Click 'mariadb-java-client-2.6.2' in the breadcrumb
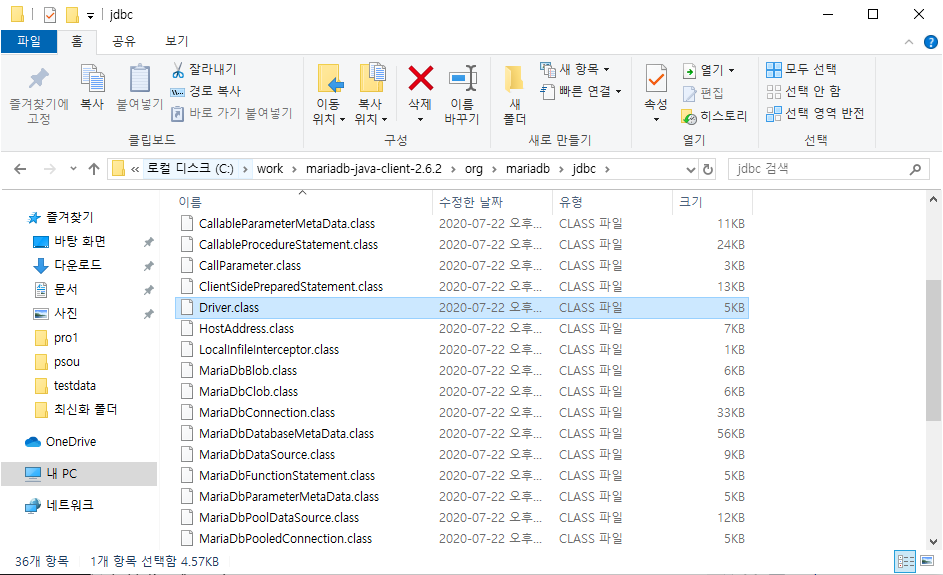This screenshot has height=575, width=943. click(x=374, y=169)
